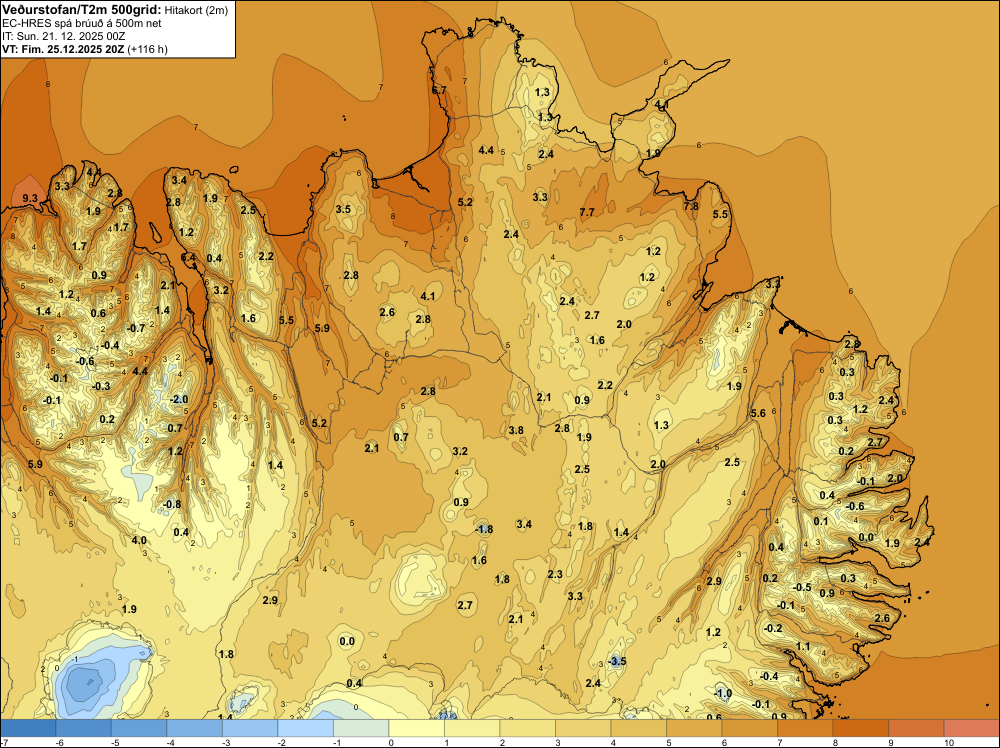
Task: Click the legend swatch between -2 and -1
Action: [x=305, y=728]
